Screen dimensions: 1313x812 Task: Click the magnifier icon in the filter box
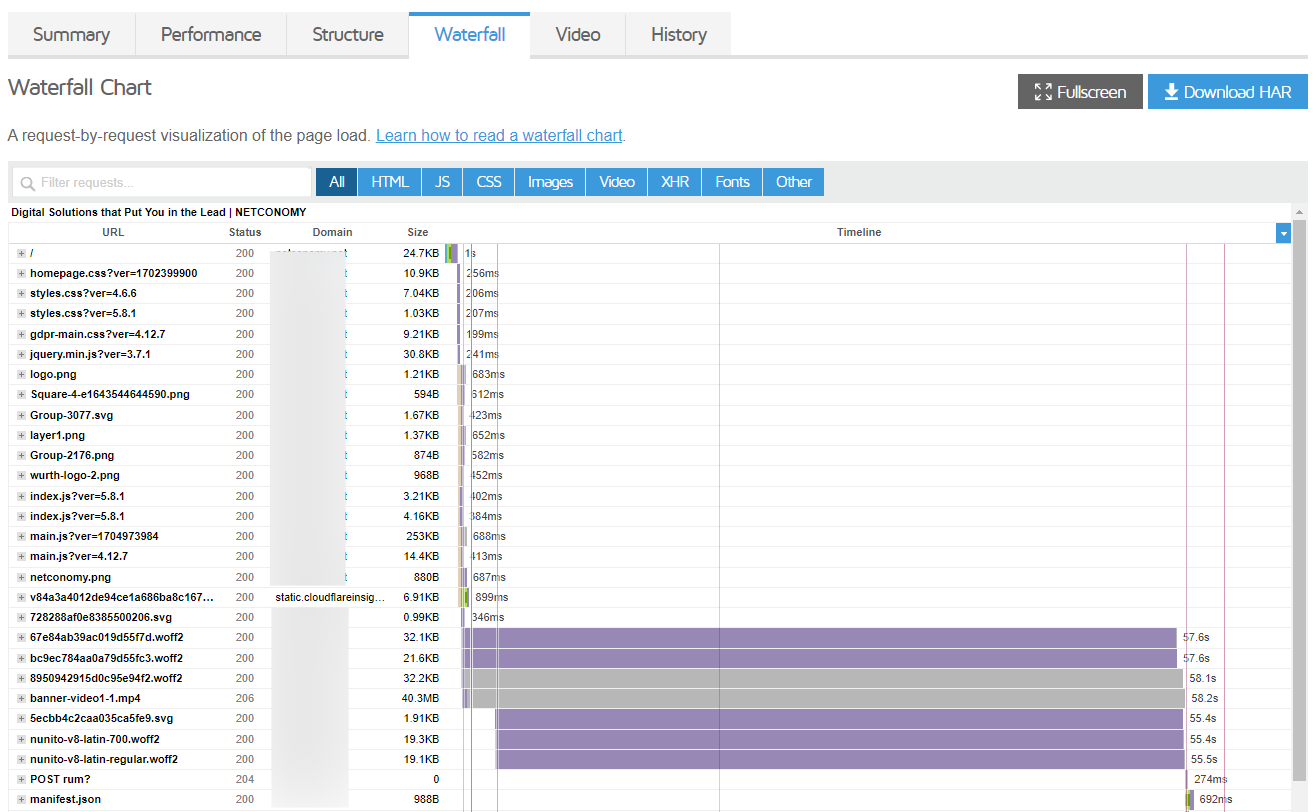point(25,183)
